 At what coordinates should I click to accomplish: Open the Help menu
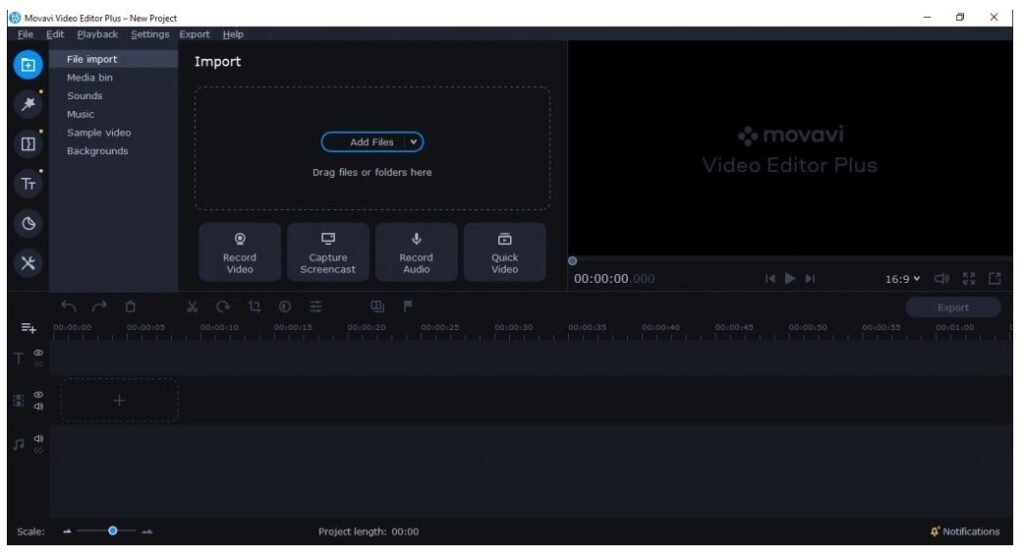[x=232, y=34]
